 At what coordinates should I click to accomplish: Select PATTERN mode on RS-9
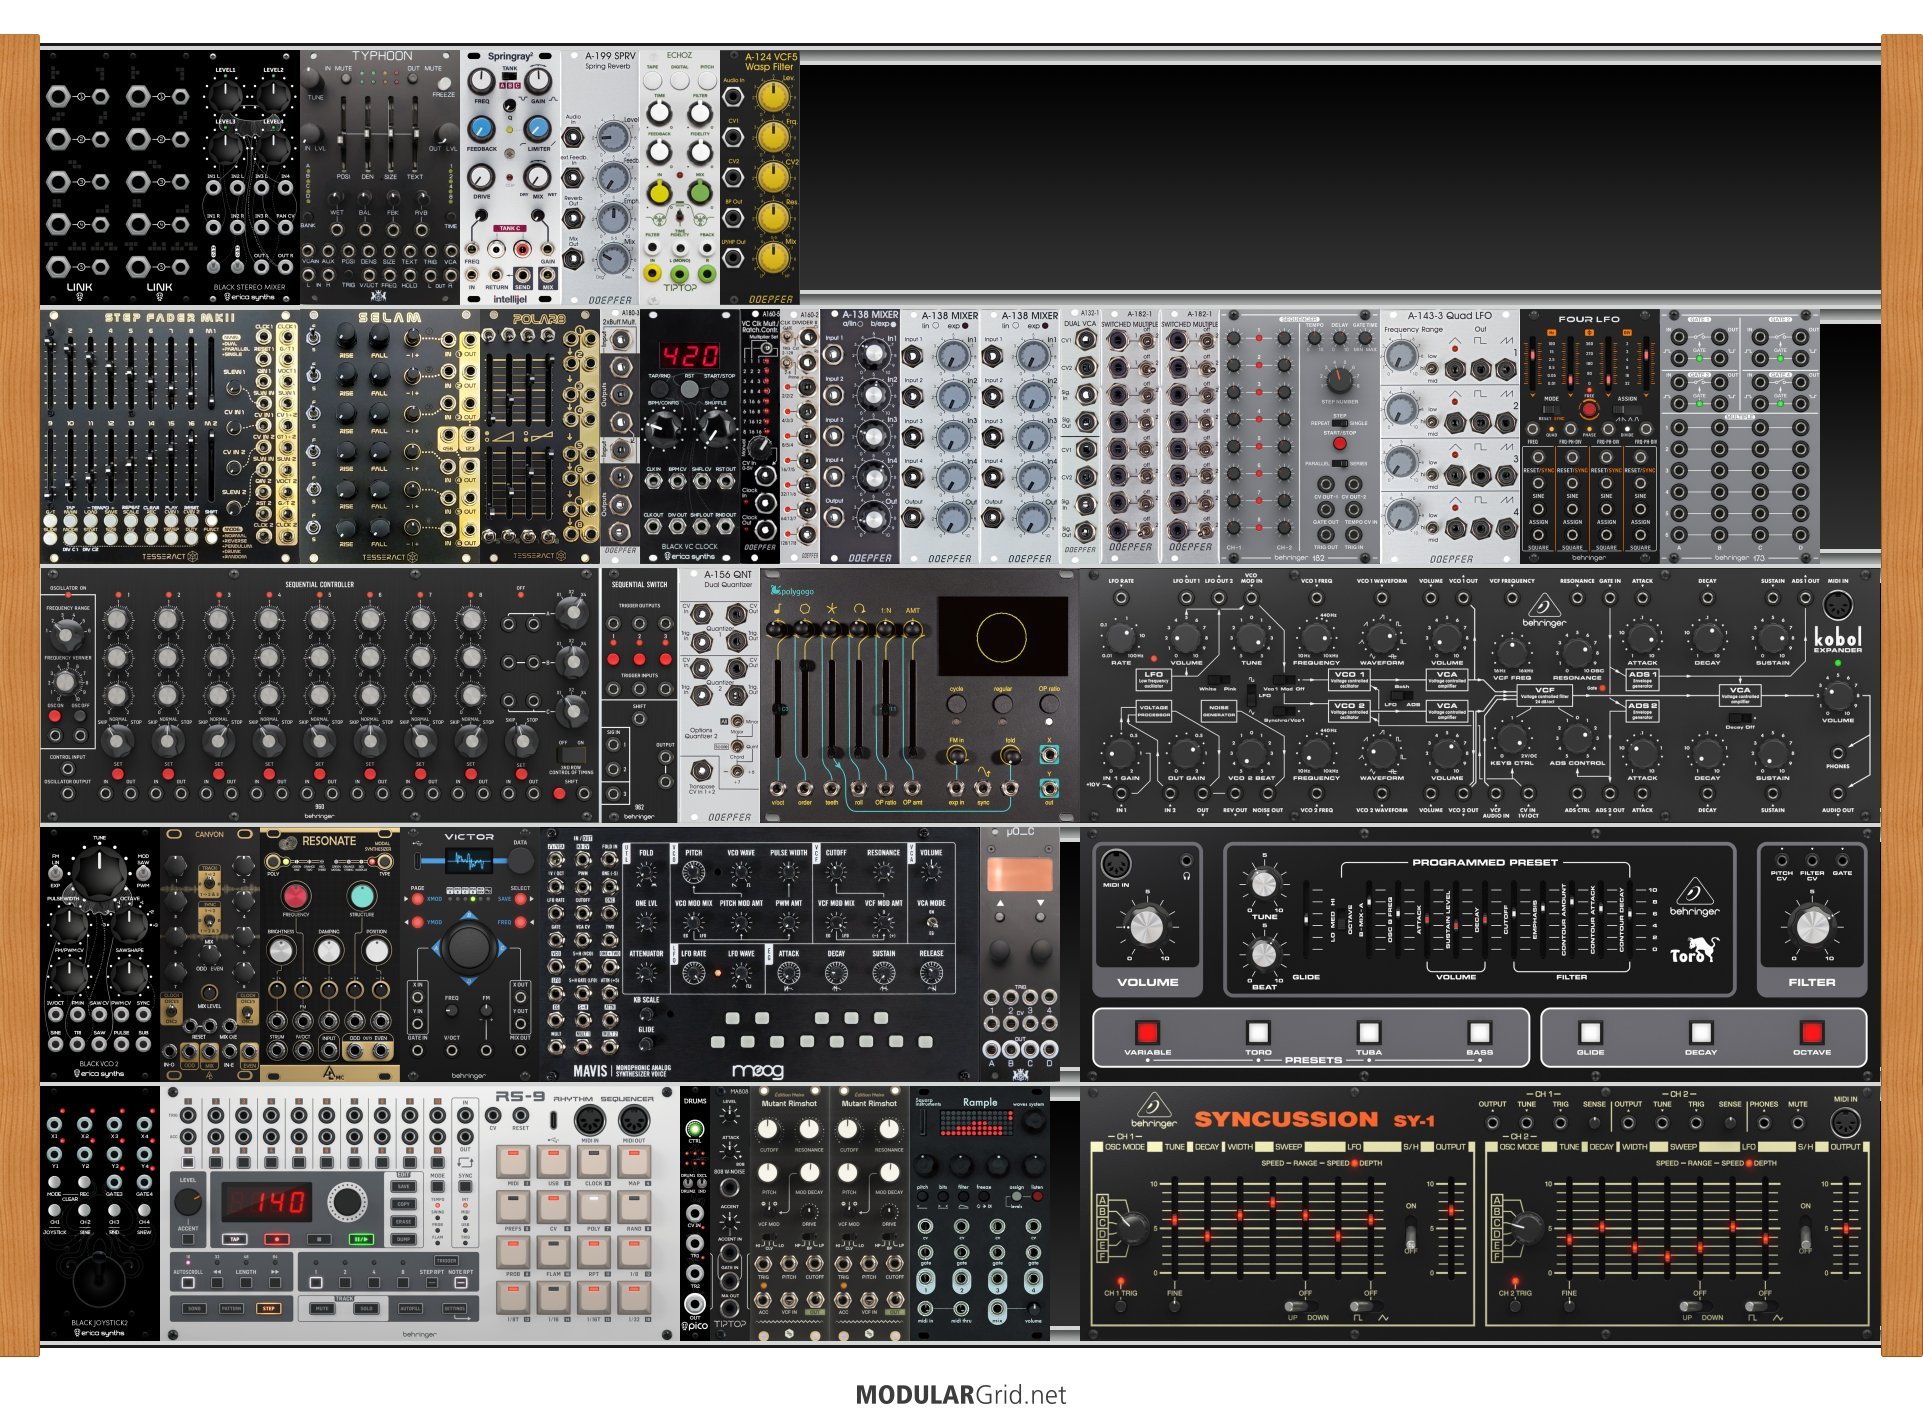click(231, 1308)
